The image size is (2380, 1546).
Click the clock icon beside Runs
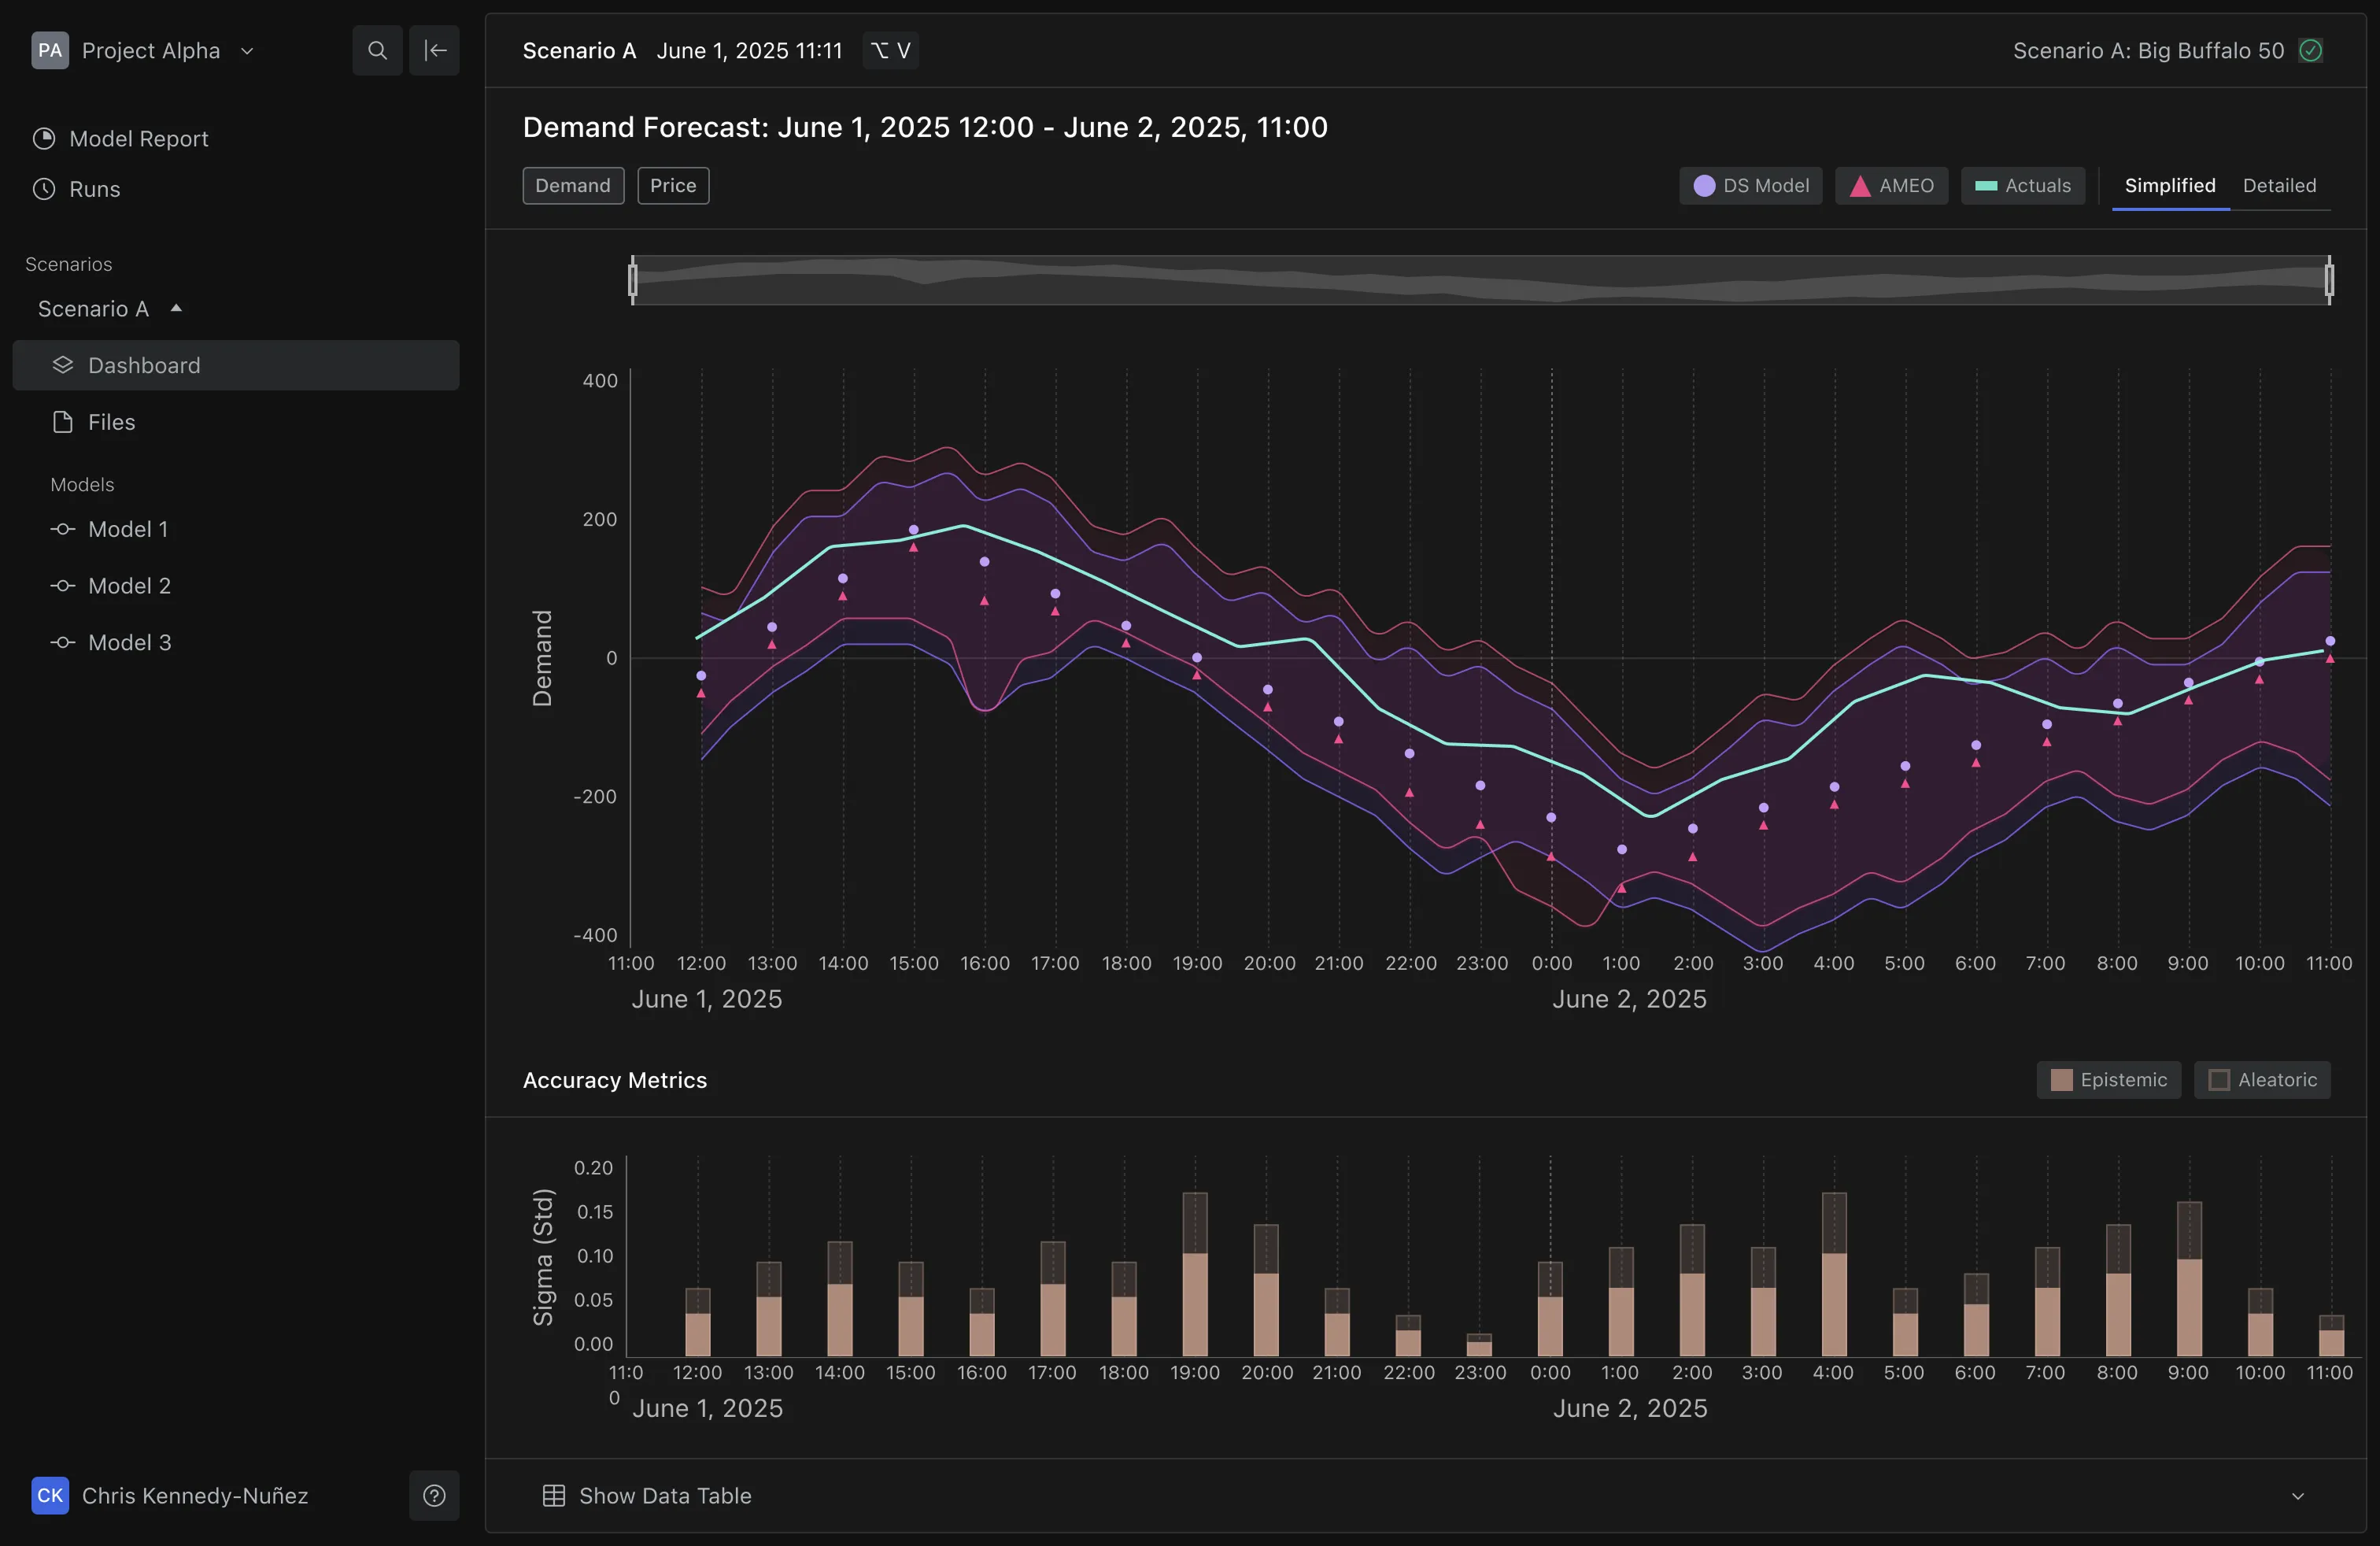tap(44, 189)
